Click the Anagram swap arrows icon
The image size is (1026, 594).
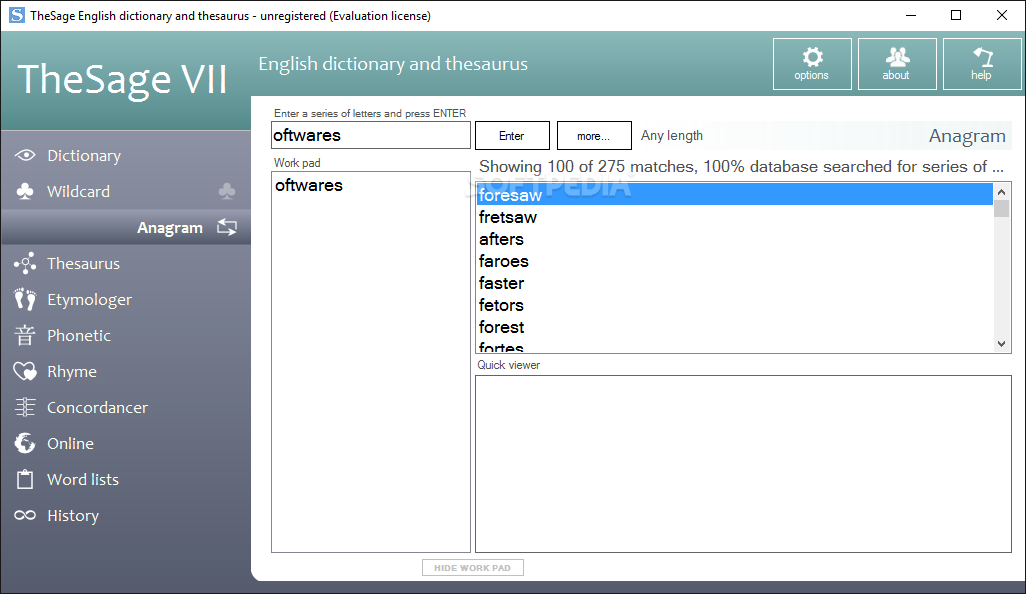pyautogui.click(x=227, y=228)
